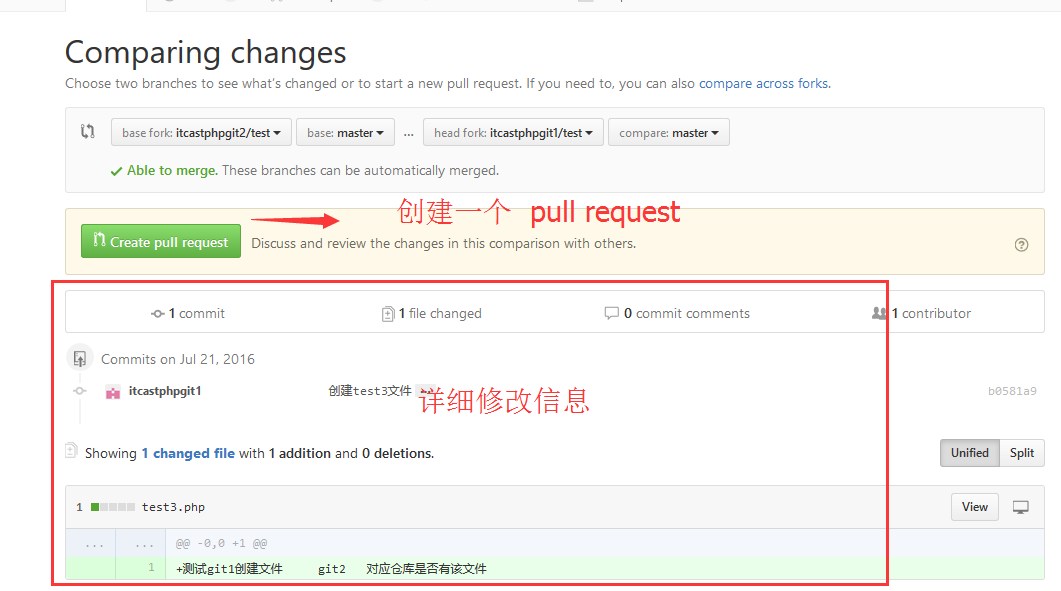The width and height of the screenshot is (1061, 591).
Task: Open the compare: master branch dropdown
Action: [669, 133]
